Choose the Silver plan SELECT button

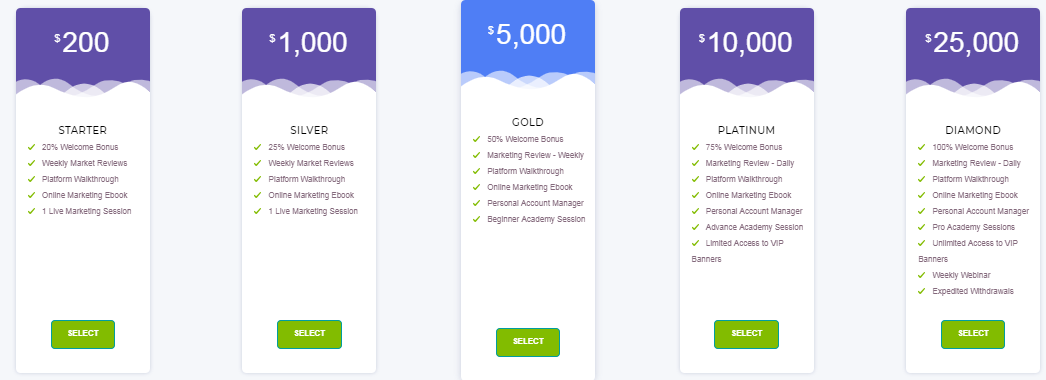310,334
